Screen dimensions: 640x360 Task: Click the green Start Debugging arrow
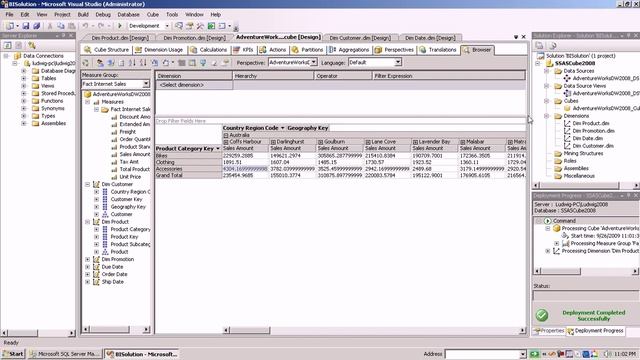click(x=120, y=26)
